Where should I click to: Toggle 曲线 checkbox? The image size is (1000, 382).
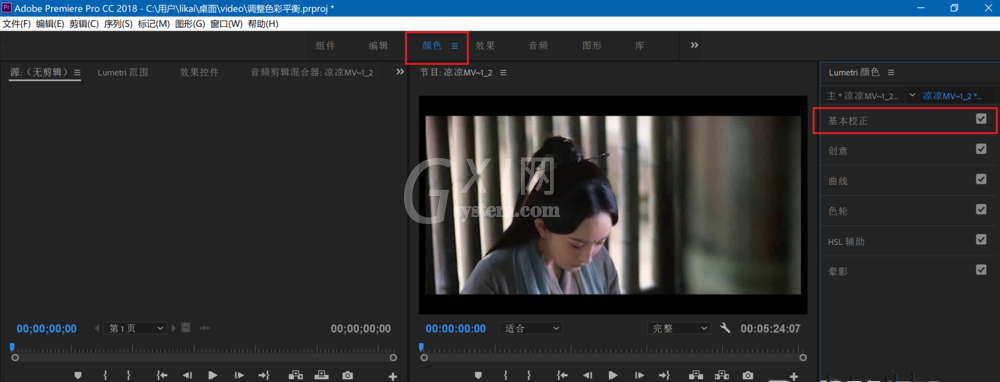coord(981,179)
